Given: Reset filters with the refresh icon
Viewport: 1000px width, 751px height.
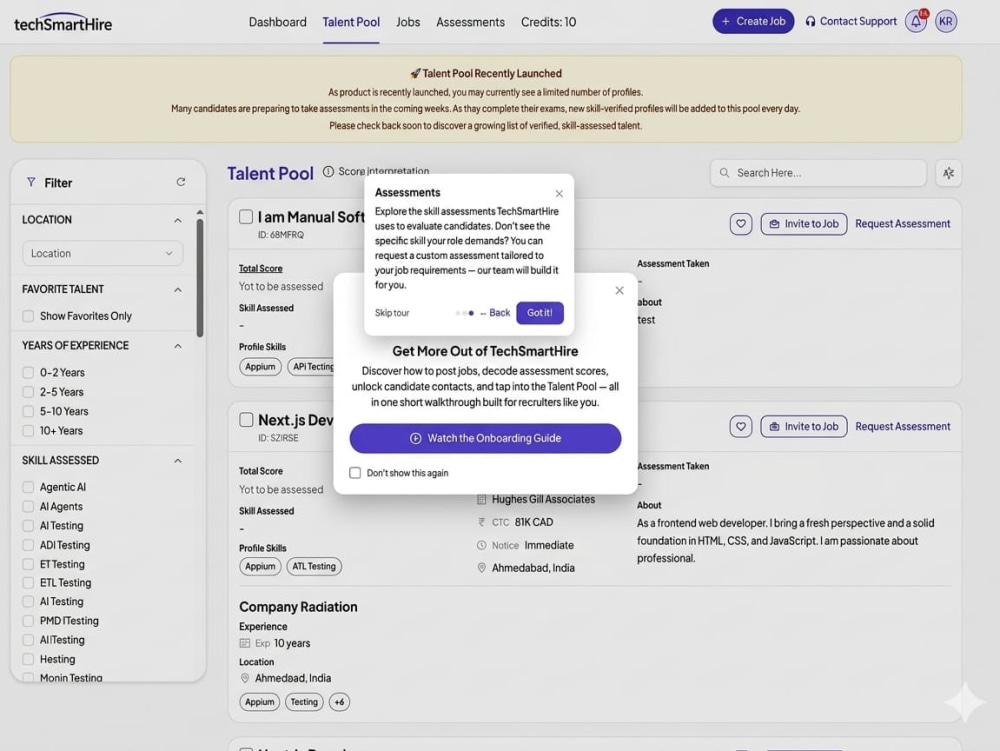Looking at the screenshot, I should 181,182.
